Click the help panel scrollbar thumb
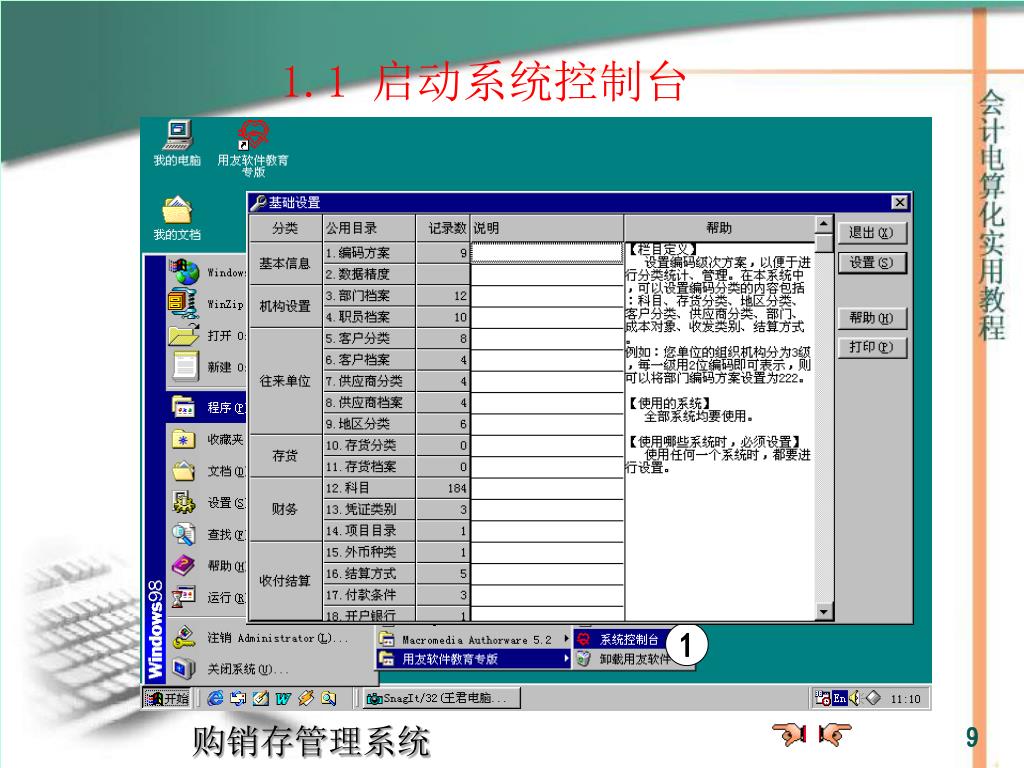Image resolution: width=1024 pixels, height=768 pixels. coord(824,244)
